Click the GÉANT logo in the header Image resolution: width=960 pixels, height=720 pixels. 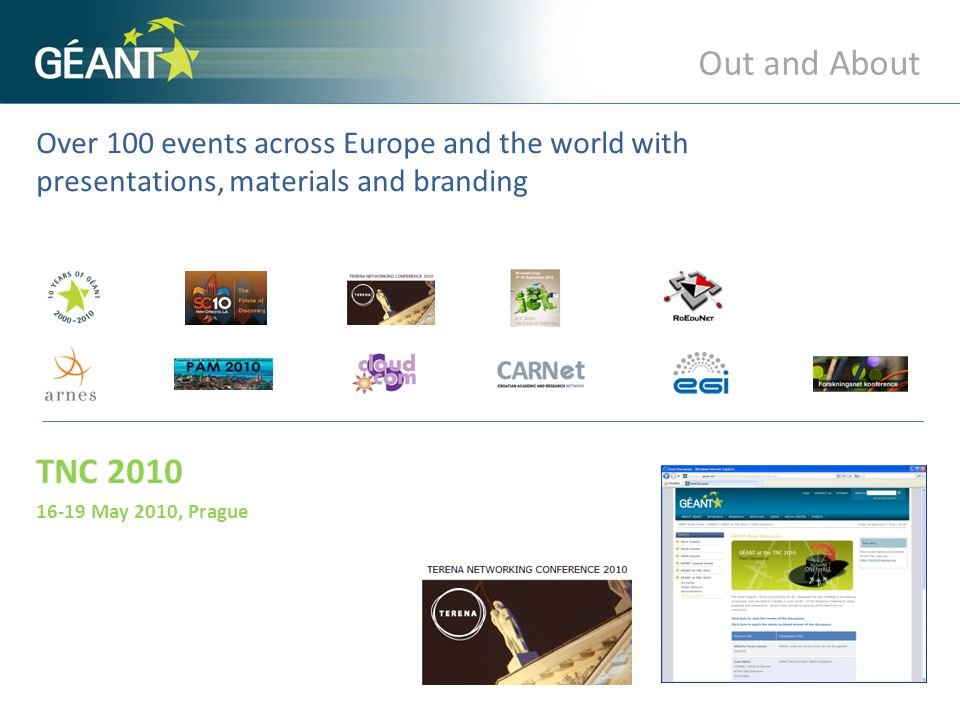[116, 50]
